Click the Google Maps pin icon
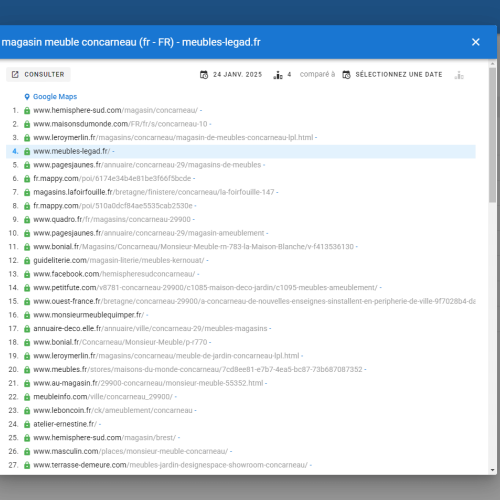The height and width of the screenshot is (500, 500). 27,97
